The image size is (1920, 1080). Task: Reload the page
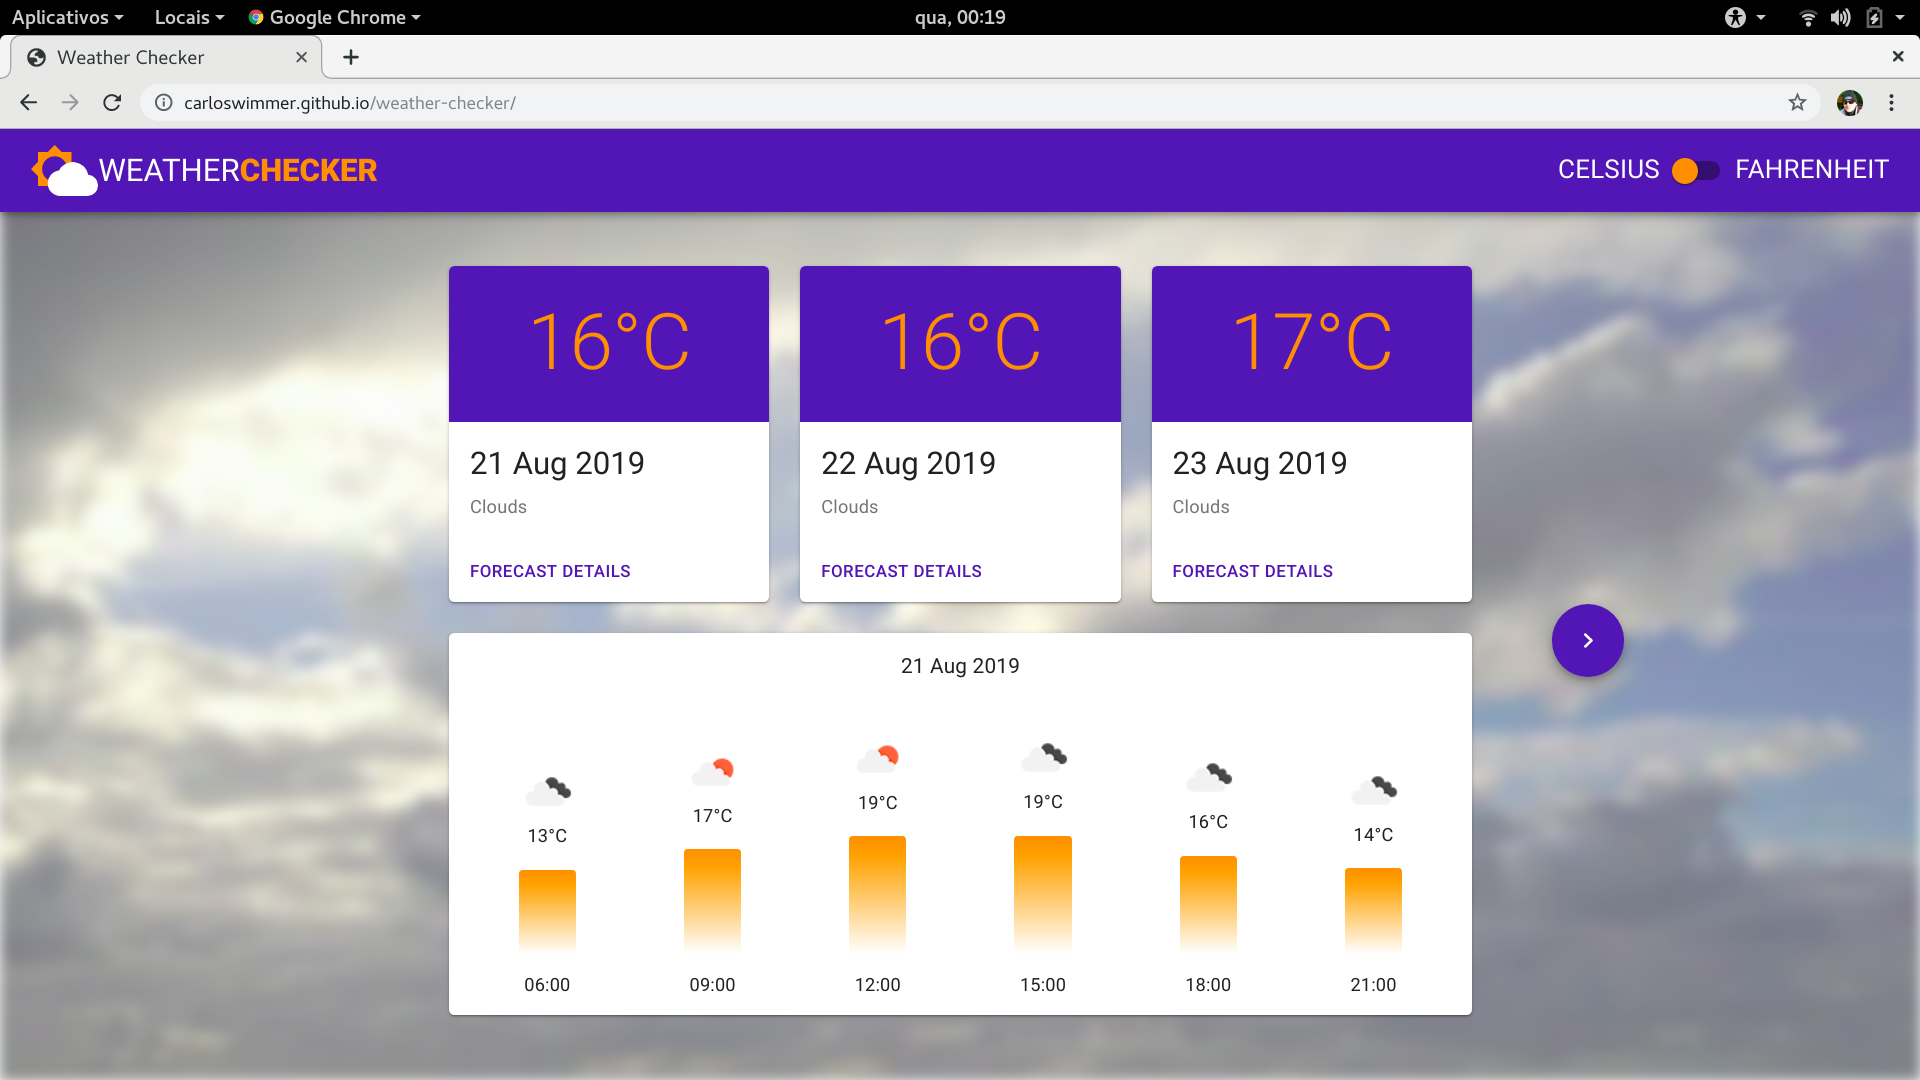tap(112, 103)
